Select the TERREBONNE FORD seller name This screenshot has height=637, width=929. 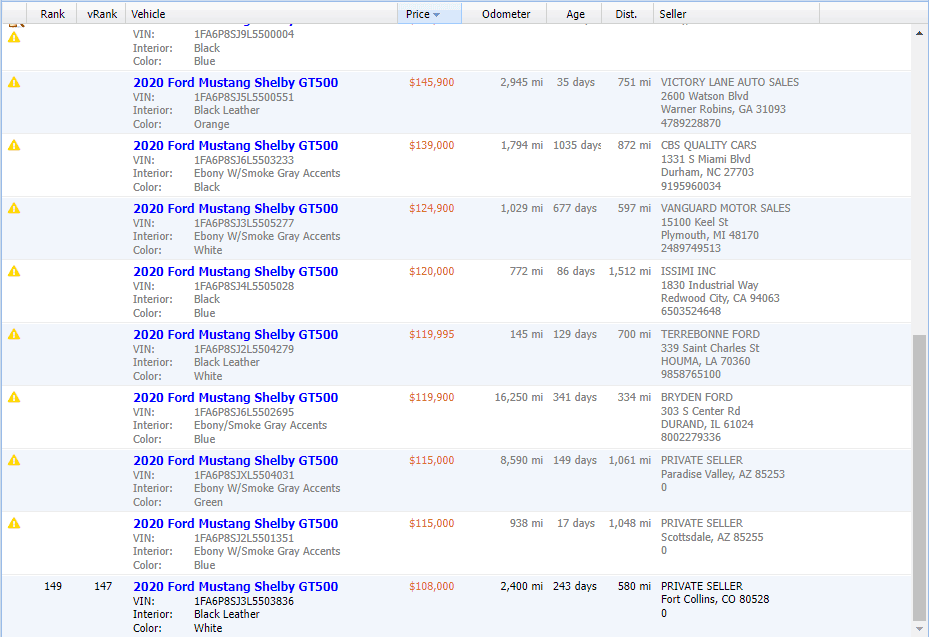710,334
